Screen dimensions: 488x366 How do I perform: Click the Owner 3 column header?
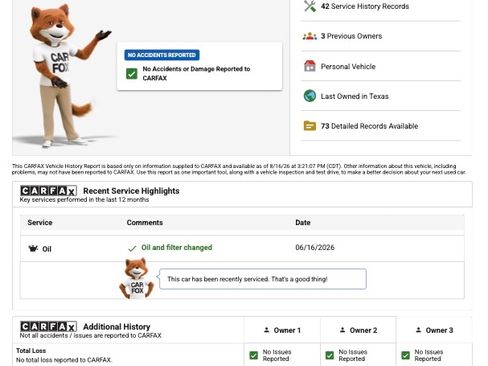point(434,330)
